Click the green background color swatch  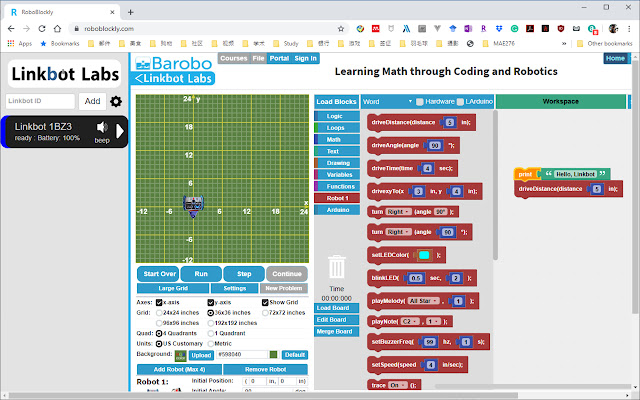[x=273, y=355]
